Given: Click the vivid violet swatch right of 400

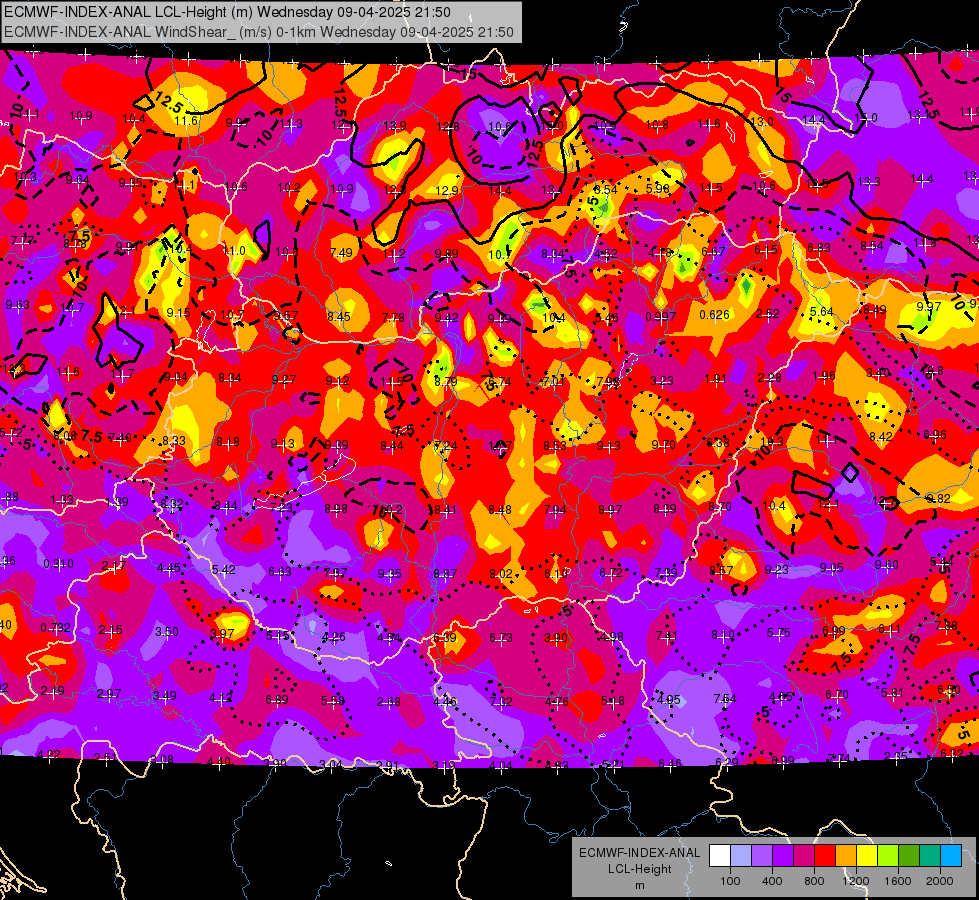Looking at the screenshot, I should (x=783, y=855).
